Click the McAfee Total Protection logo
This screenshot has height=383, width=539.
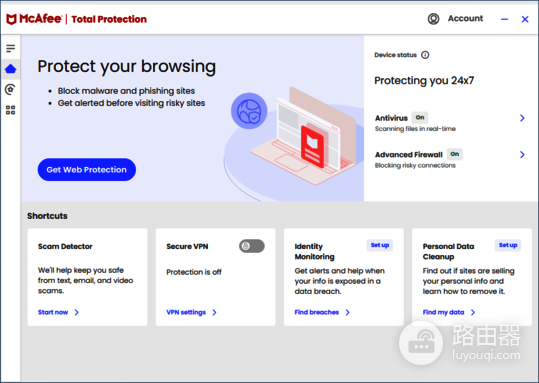coord(76,19)
